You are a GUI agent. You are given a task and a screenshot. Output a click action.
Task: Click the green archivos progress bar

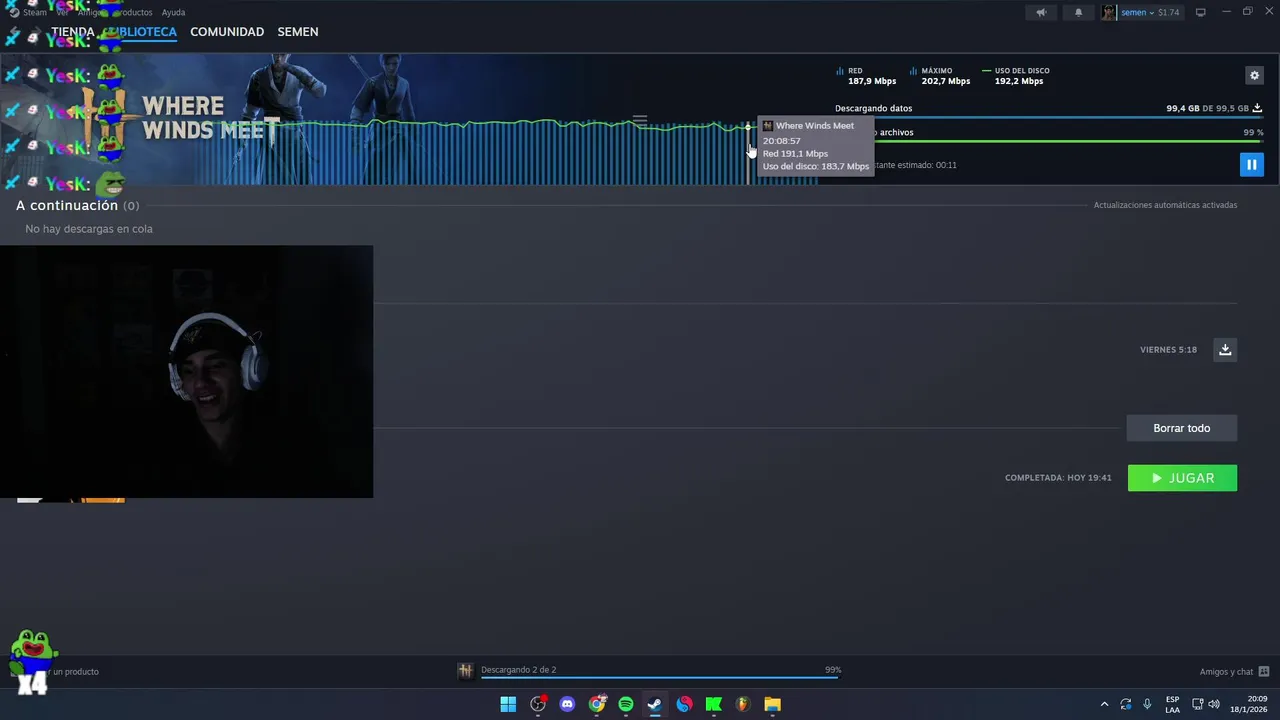pyautogui.click(x=1069, y=142)
